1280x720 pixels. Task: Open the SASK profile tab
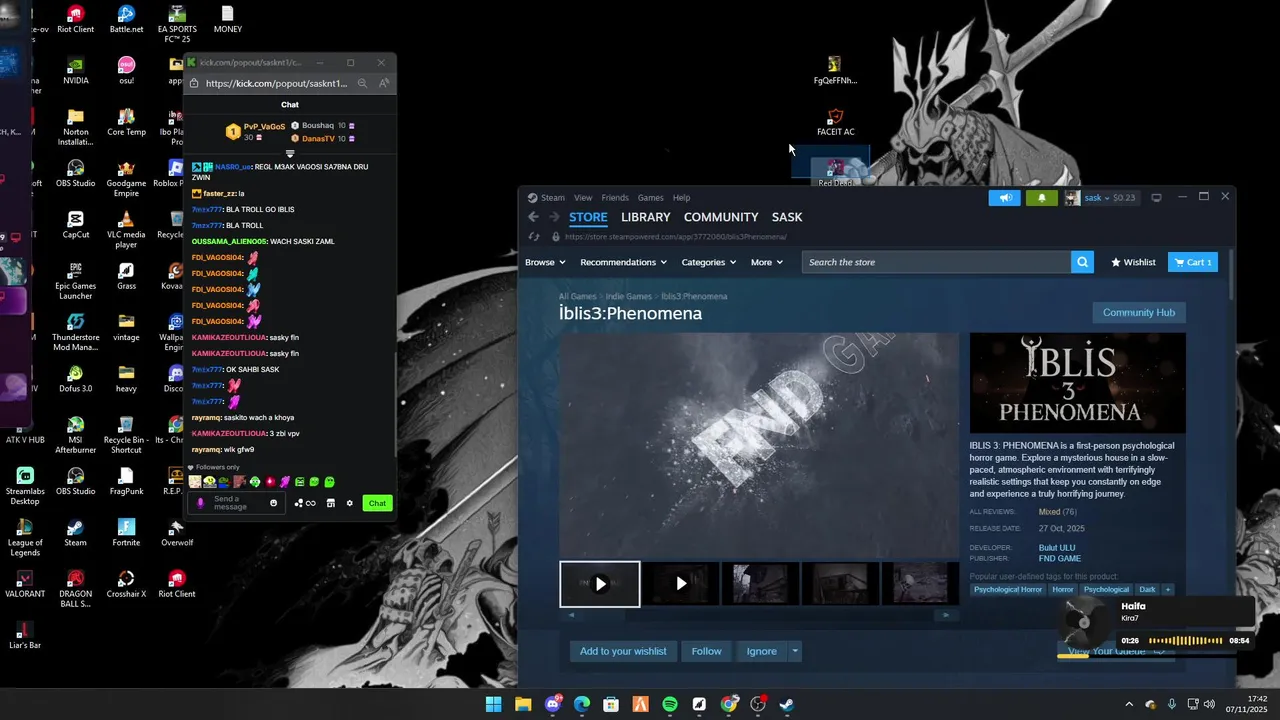coord(787,217)
